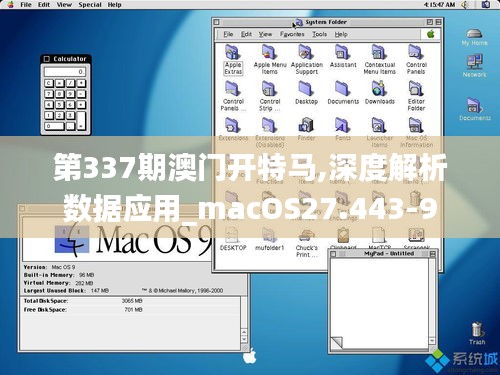
Task: Click the 0 key on the Calculator
Action: click(x=54, y=126)
